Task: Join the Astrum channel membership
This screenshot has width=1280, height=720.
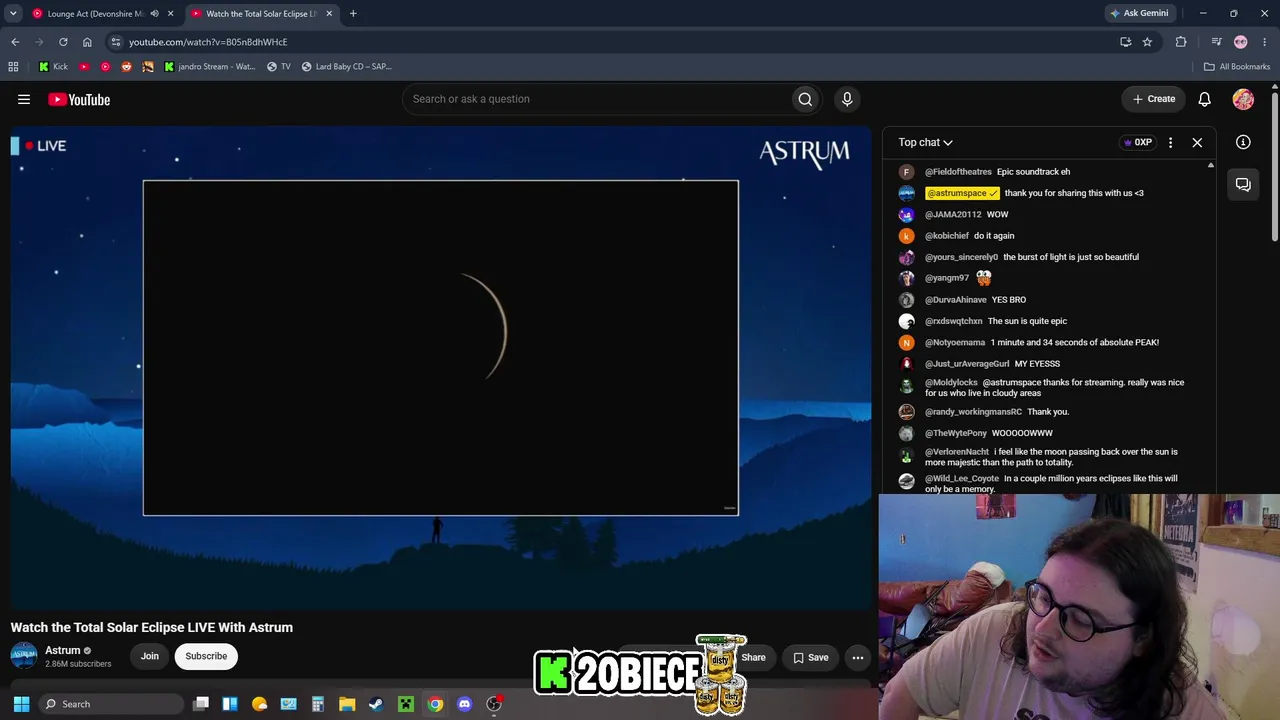Action: tap(149, 656)
